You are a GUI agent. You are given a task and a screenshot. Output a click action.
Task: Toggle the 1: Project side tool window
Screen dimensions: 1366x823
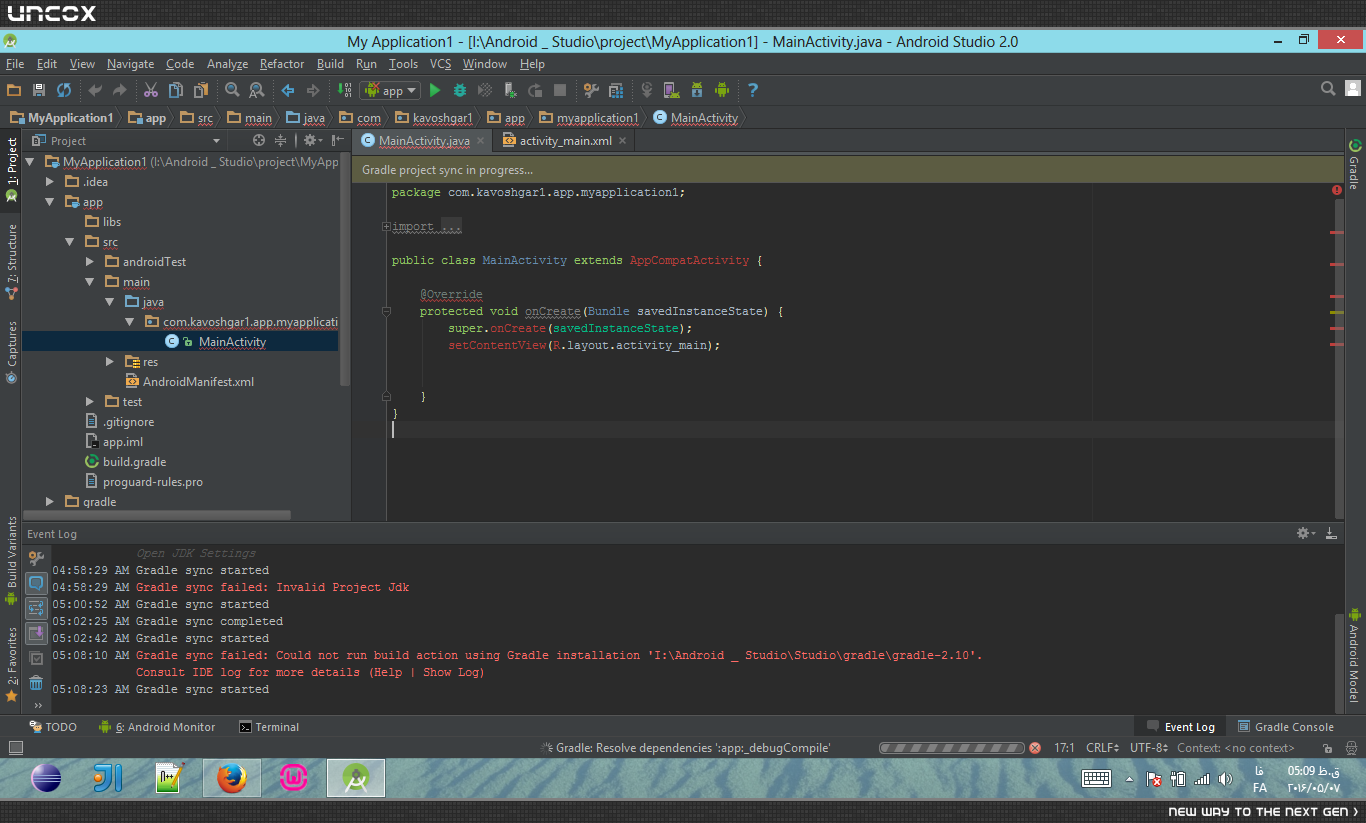click(11, 169)
